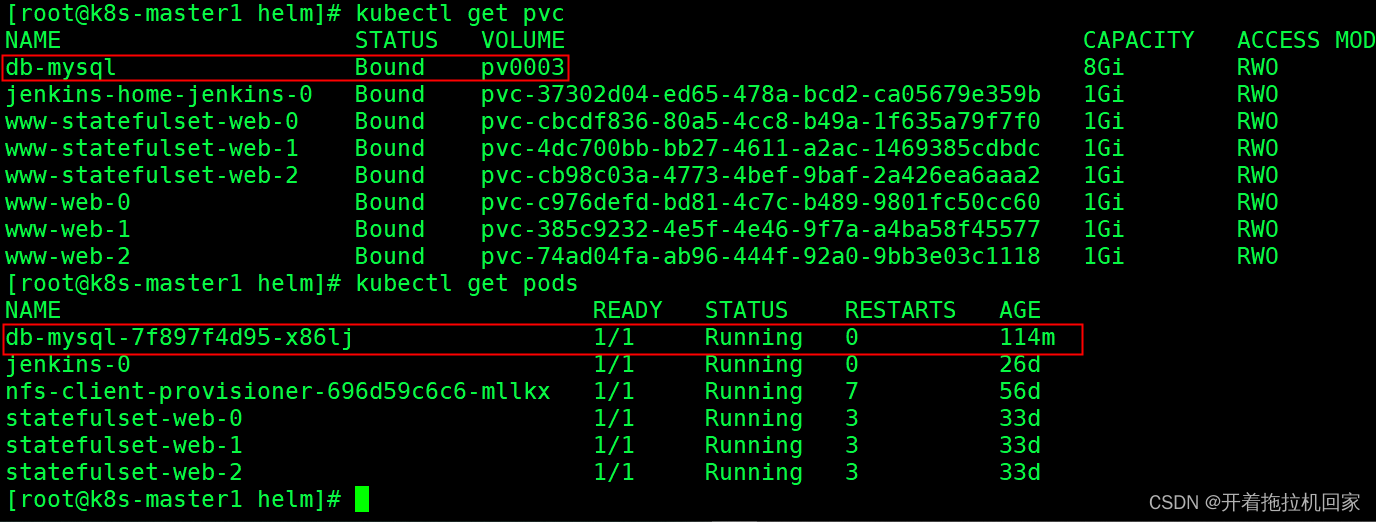Click the kubectl get pods command text

(x=467, y=284)
